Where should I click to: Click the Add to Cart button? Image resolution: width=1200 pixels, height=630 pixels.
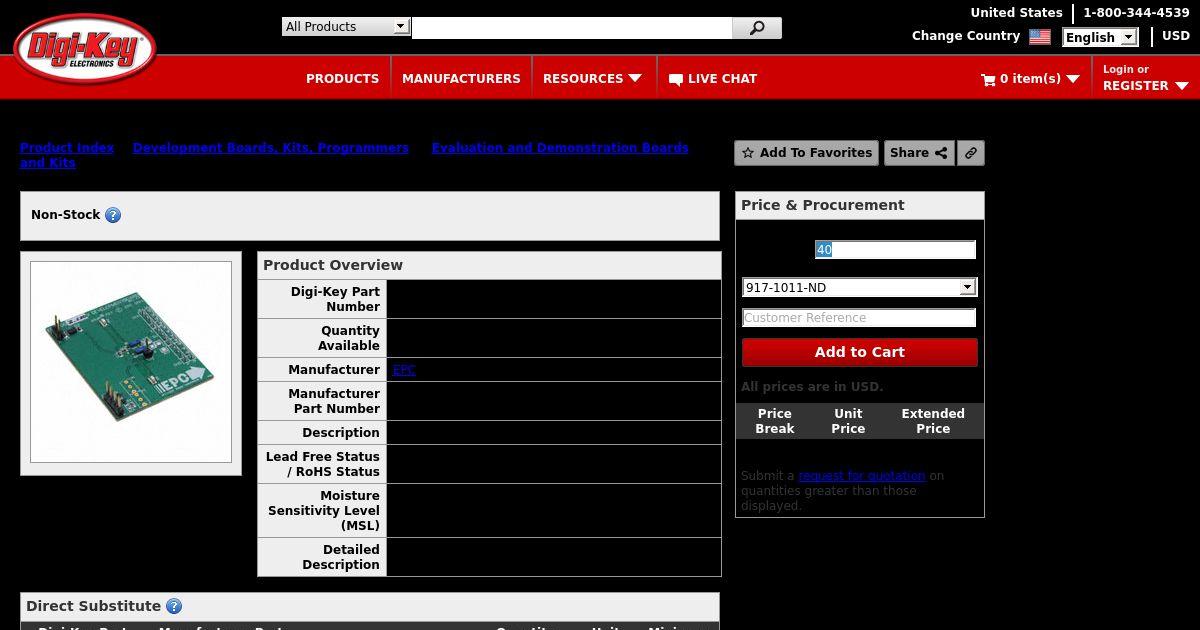click(859, 352)
